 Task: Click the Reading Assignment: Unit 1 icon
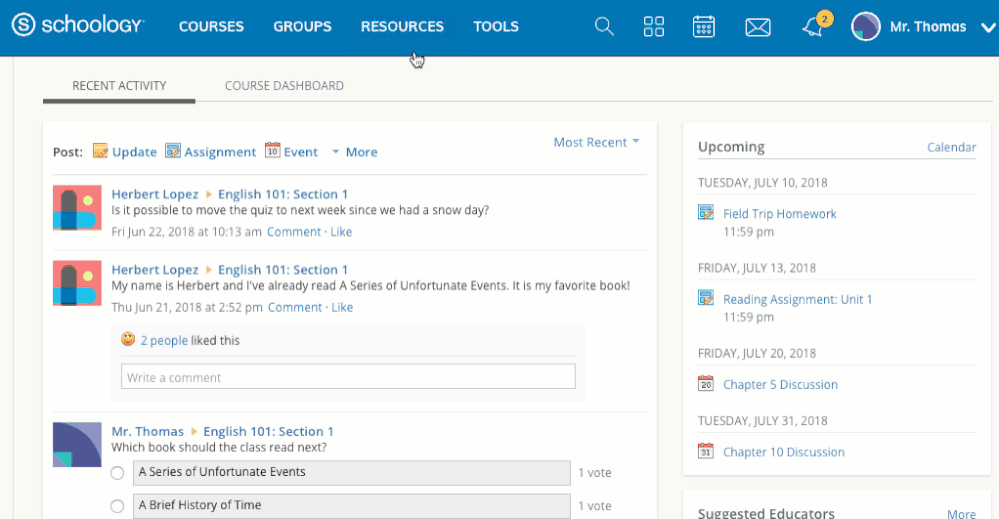click(x=705, y=298)
